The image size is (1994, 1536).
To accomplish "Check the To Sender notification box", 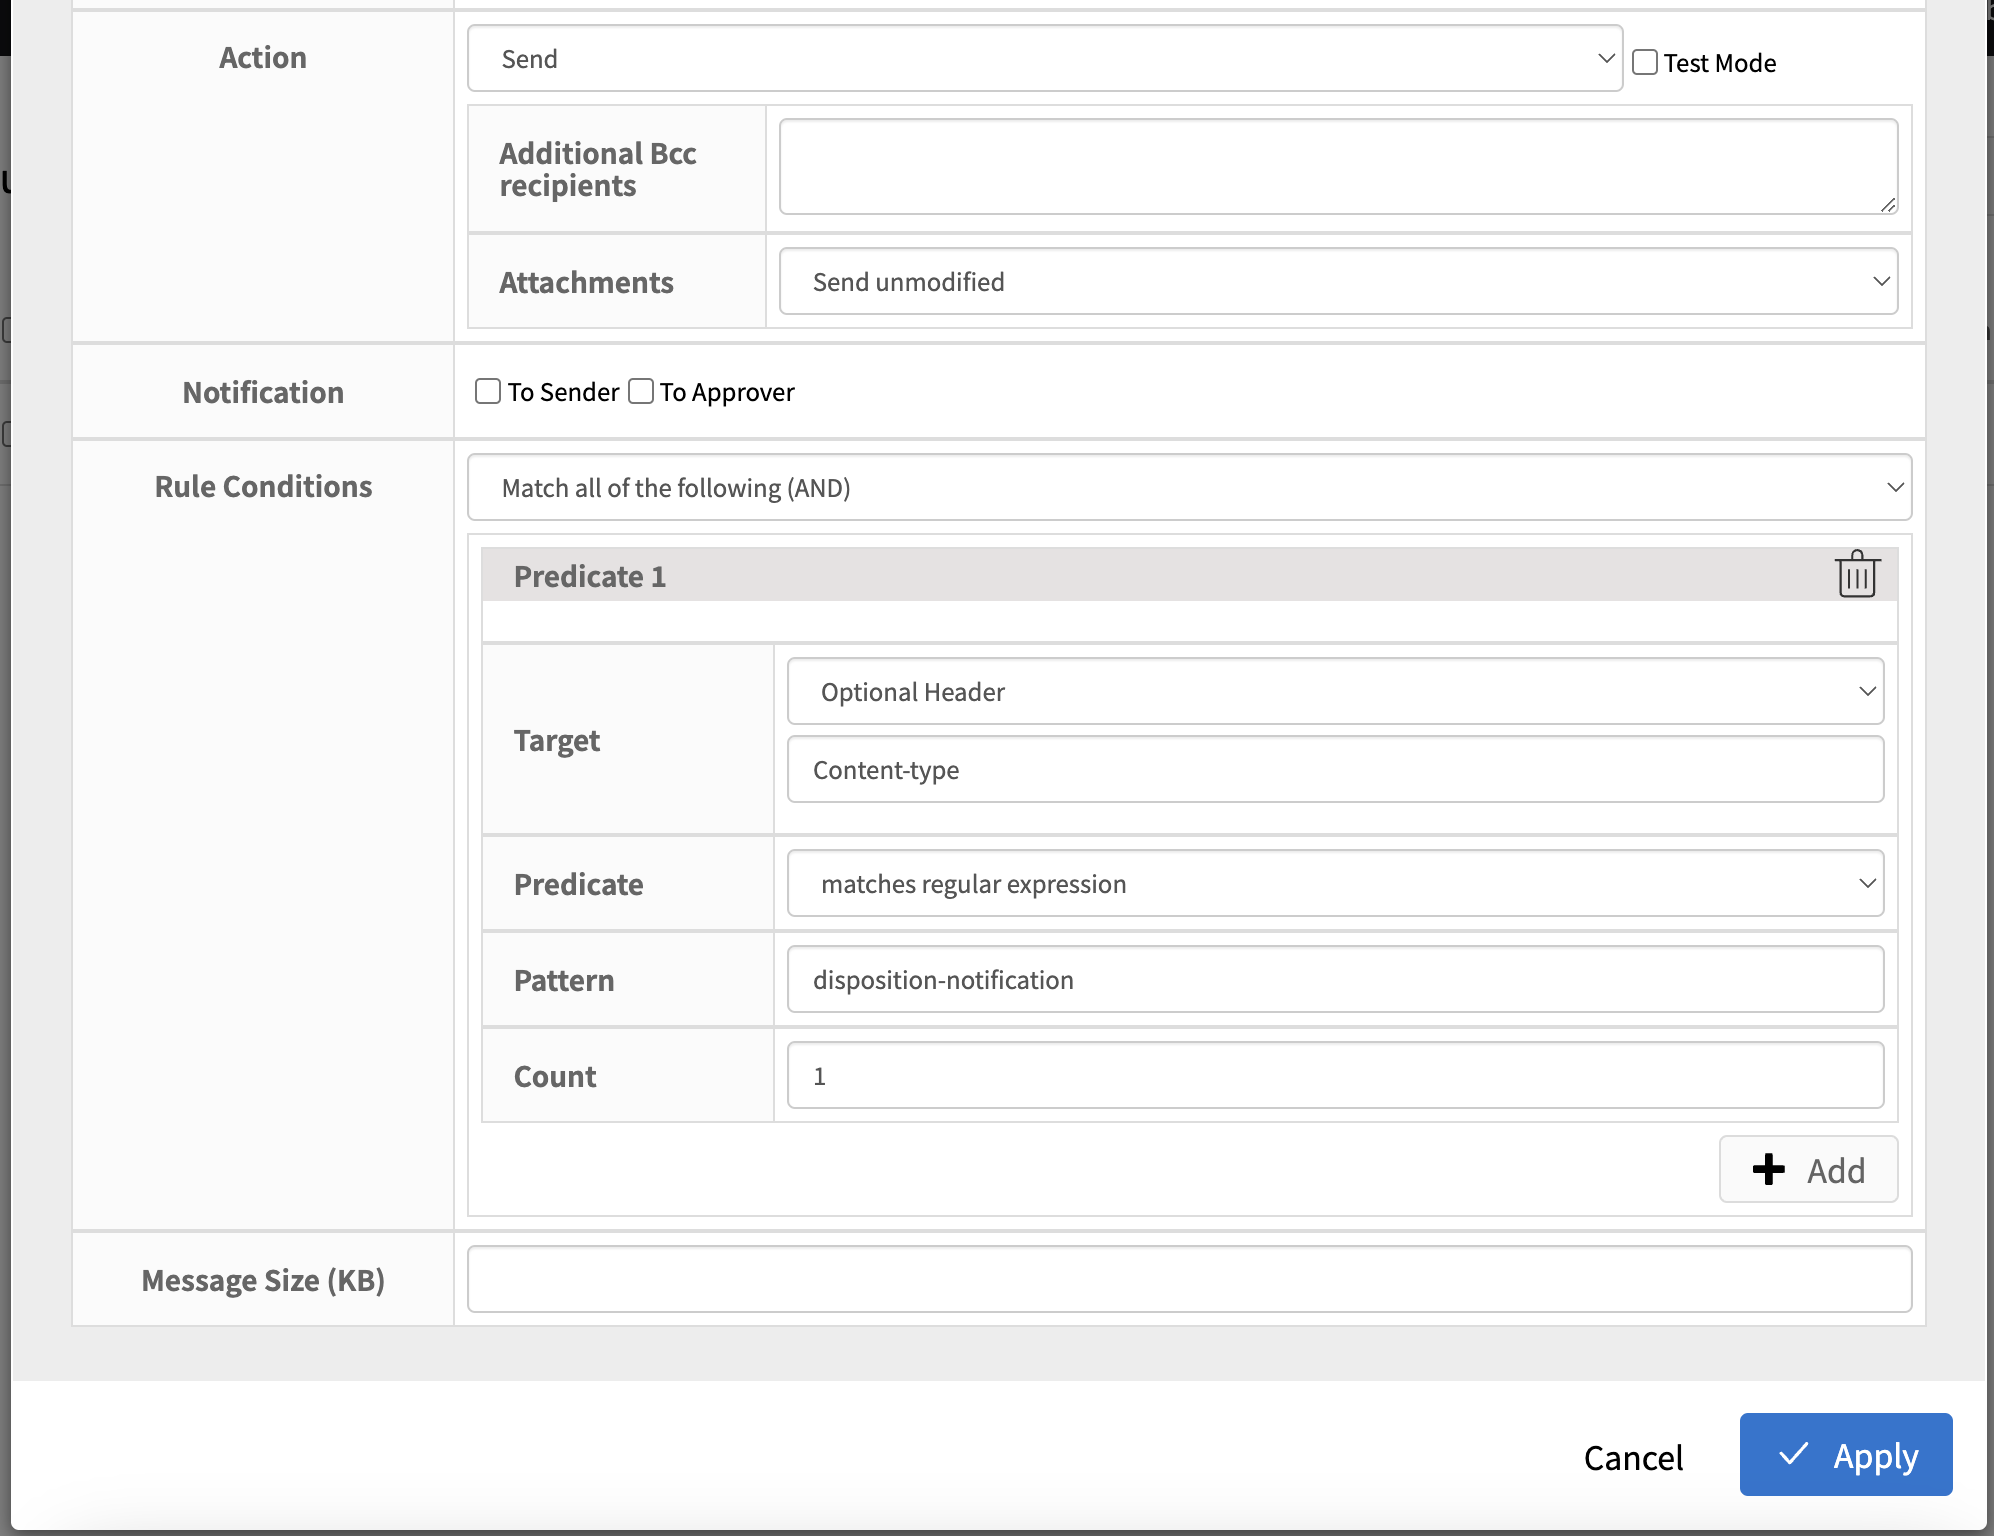I will pyautogui.click(x=488, y=391).
